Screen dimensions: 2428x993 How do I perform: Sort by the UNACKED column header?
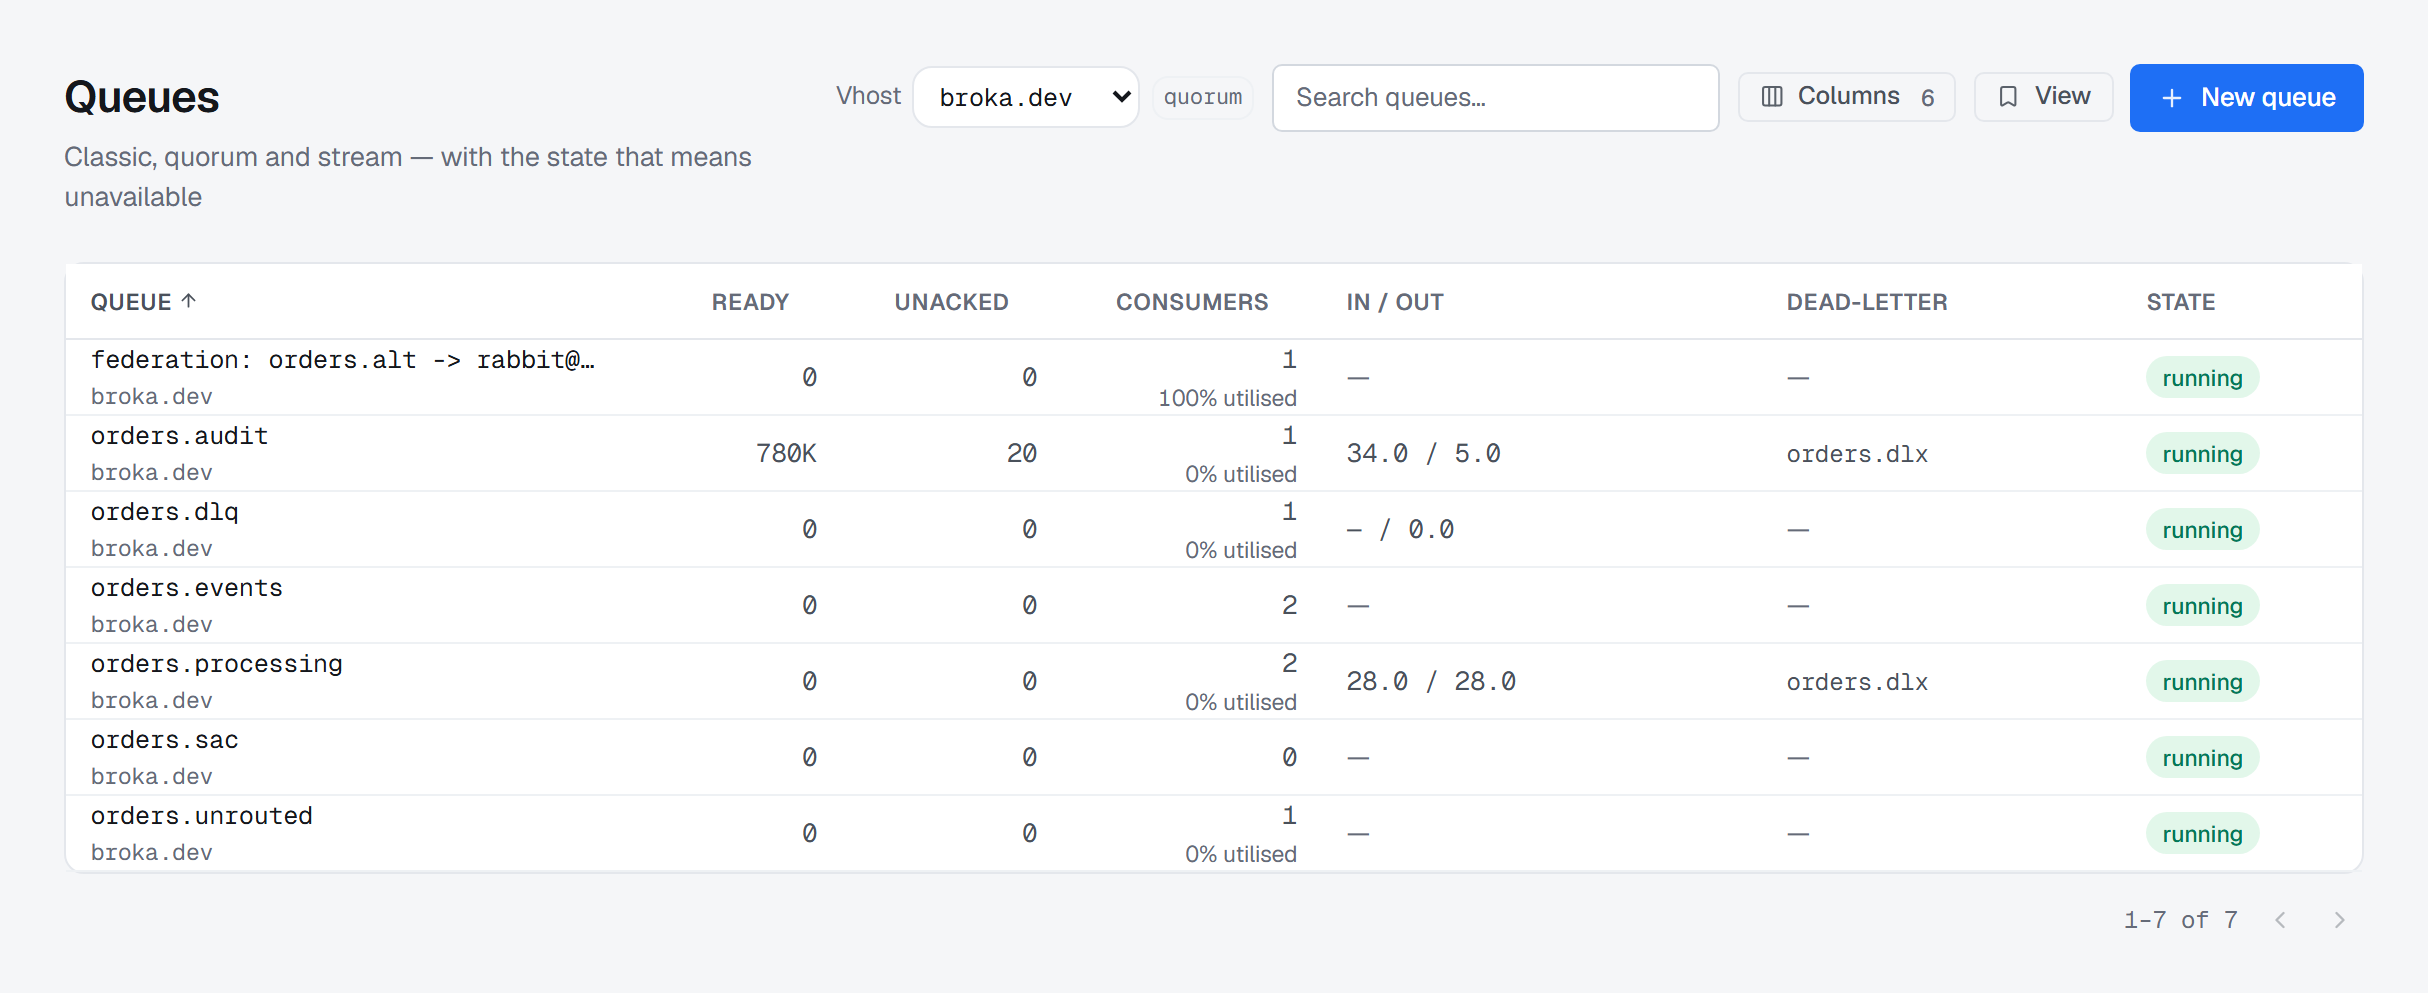click(951, 302)
